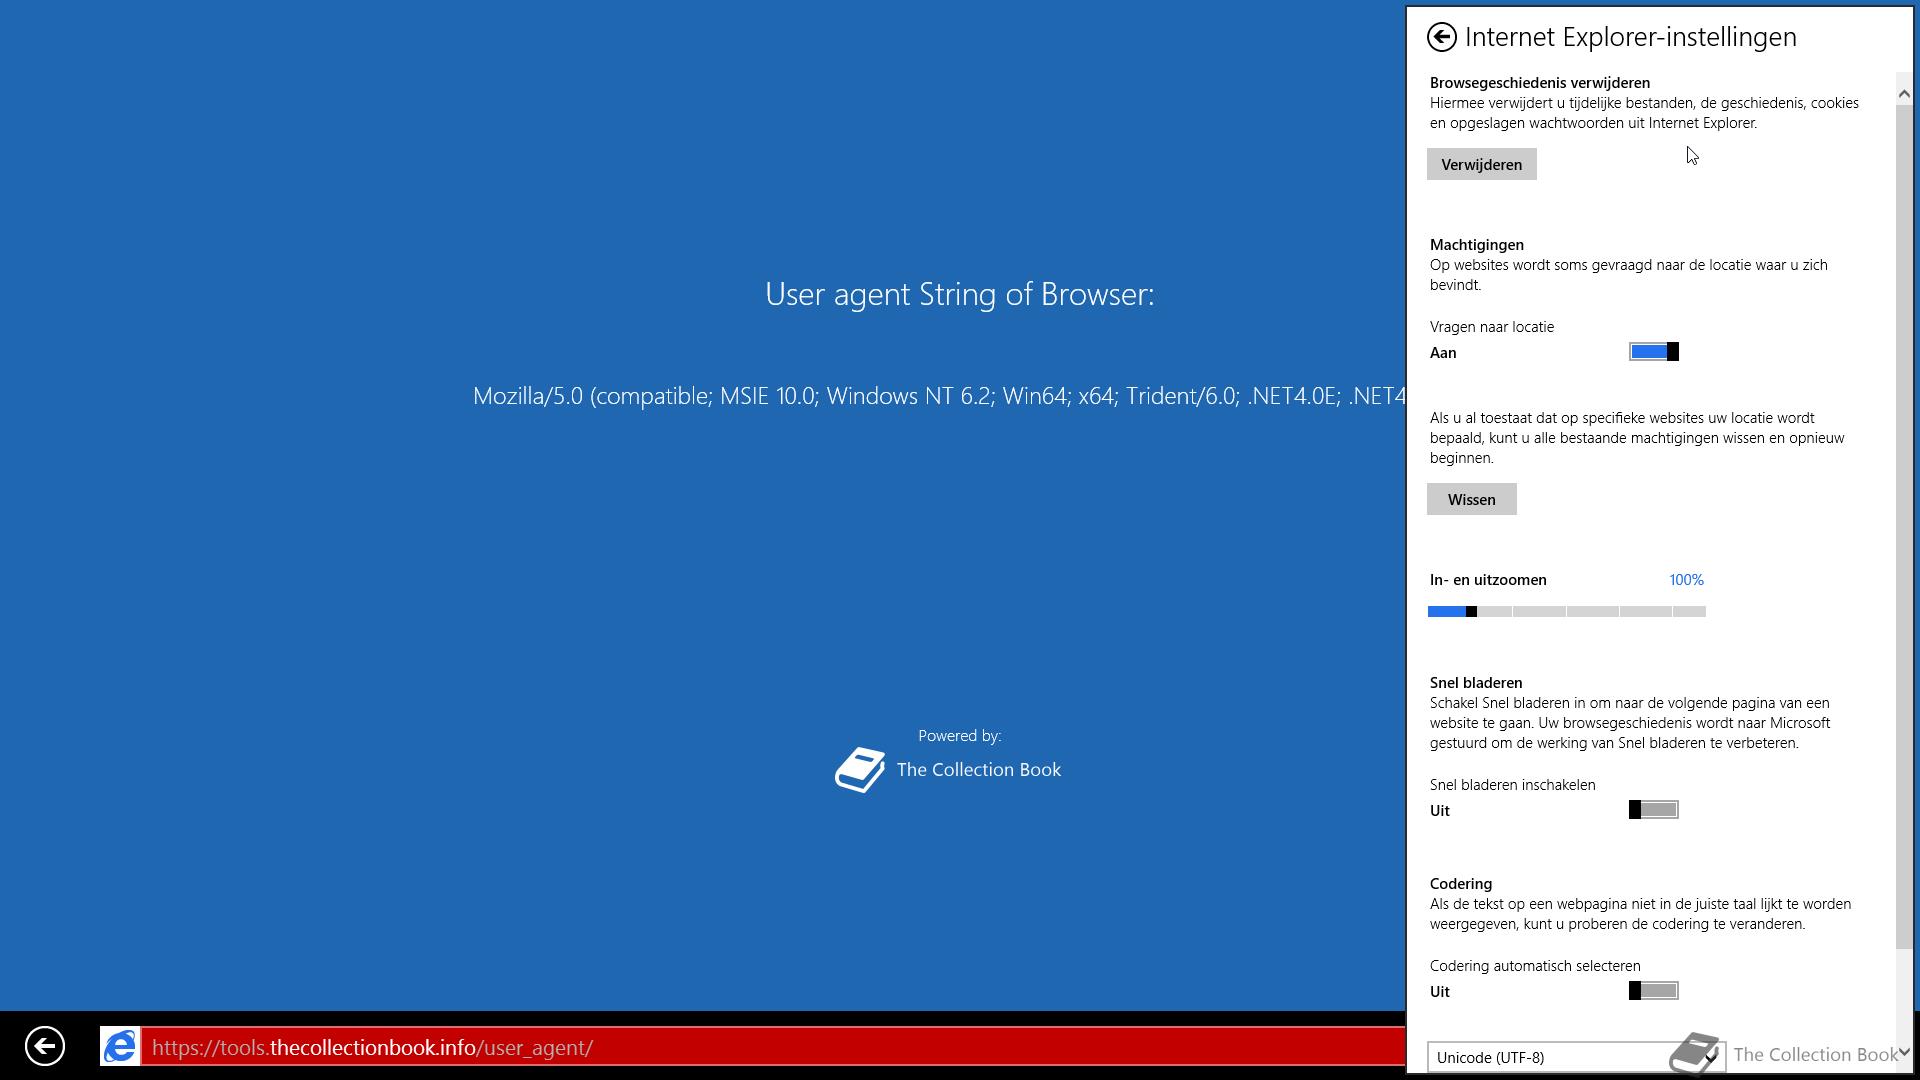The height and width of the screenshot is (1080, 1920).
Task: Click the User agent String heading
Action: coord(959,294)
